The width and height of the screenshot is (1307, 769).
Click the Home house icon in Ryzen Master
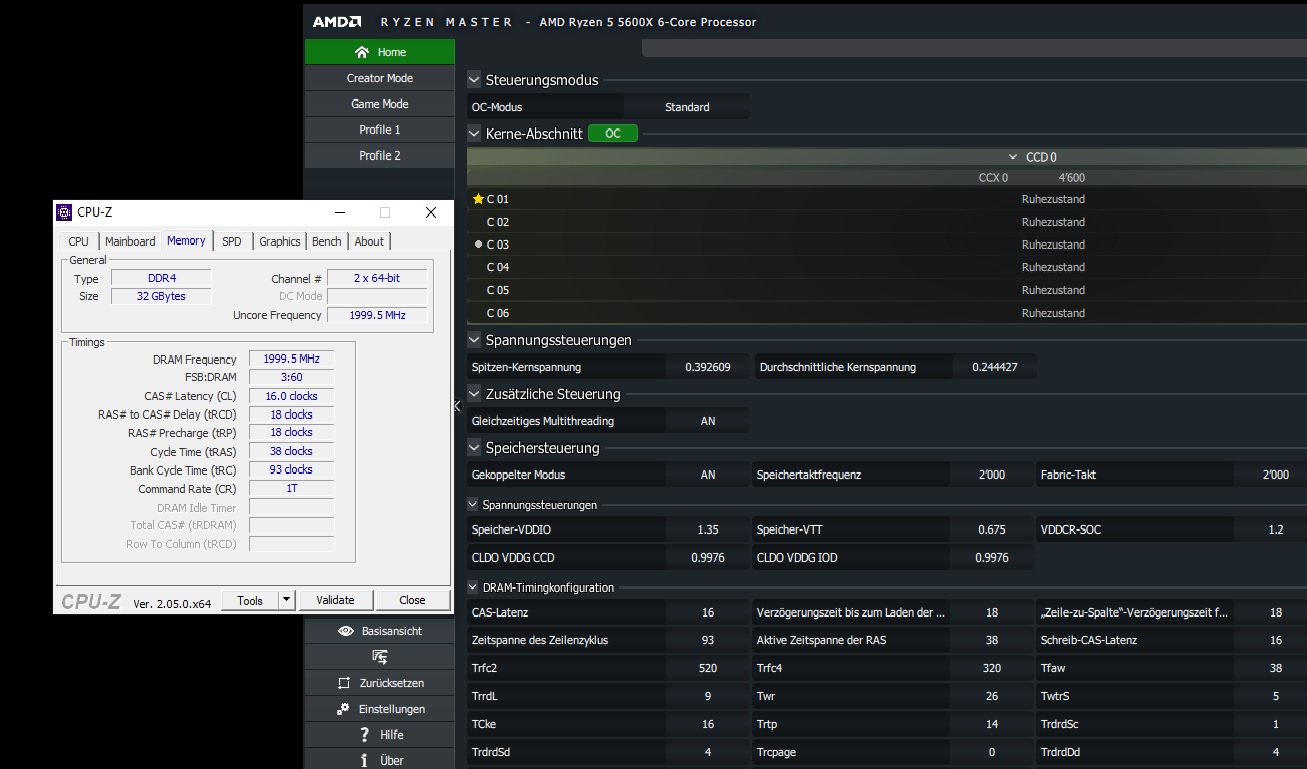pyautogui.click(x=362, y=52)
